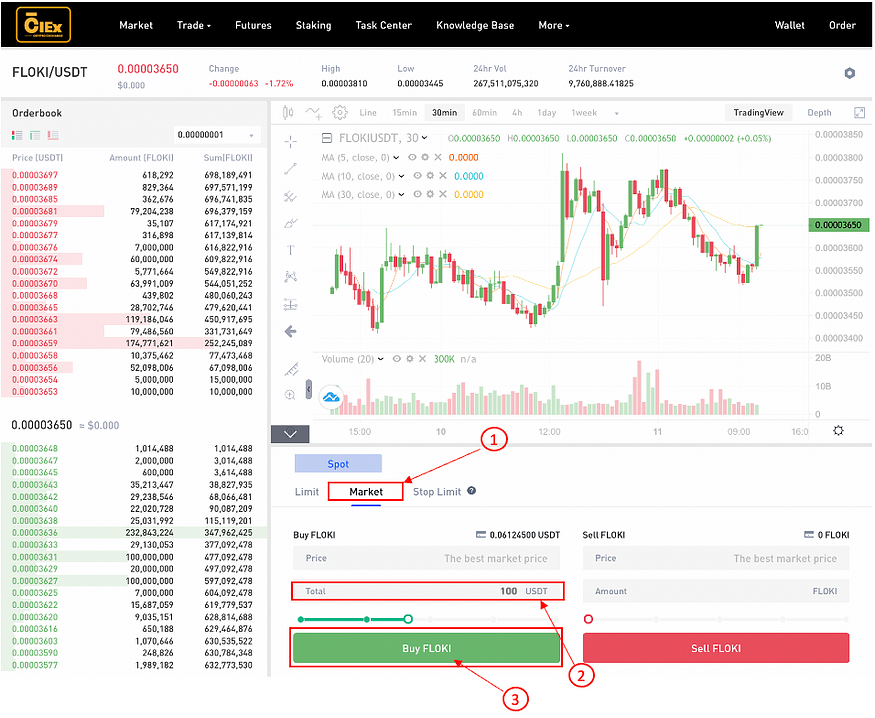875x718 pixels.
Task: Click the Buy FLOKI button
Action: [426, 648]
